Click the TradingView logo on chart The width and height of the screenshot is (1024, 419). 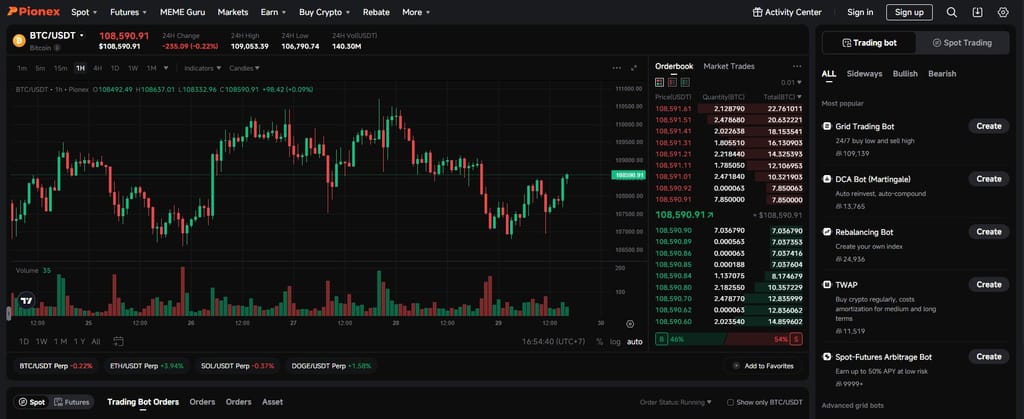(x=26, y=301)
